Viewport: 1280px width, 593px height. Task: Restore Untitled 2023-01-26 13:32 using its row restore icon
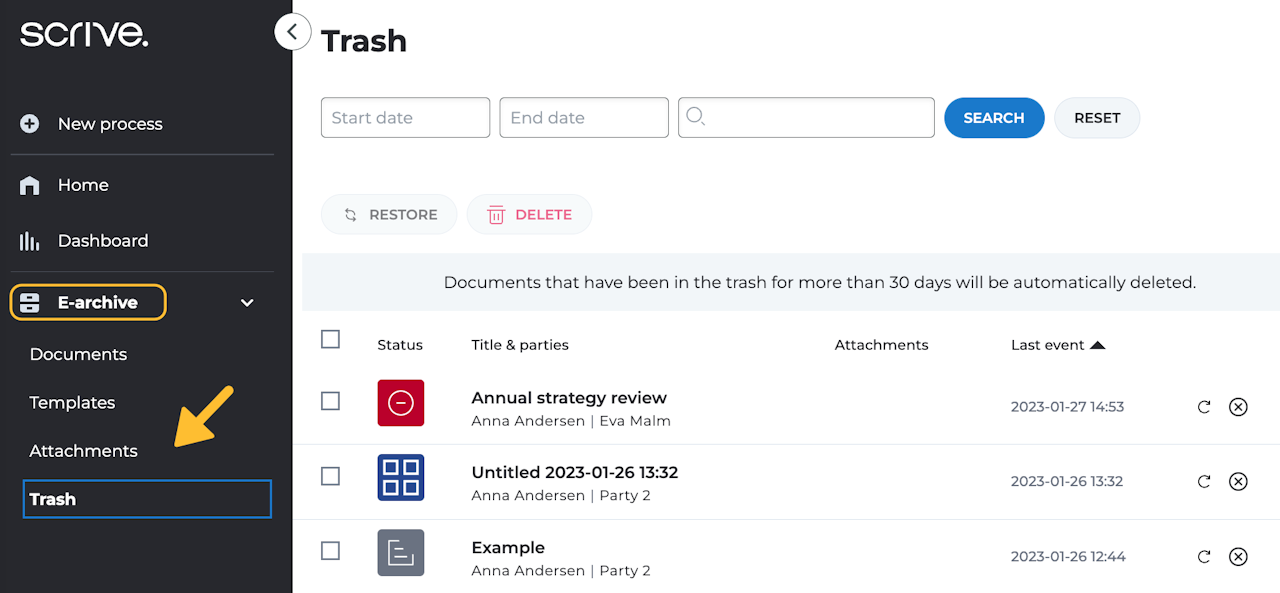click(x=1204, y=482)
